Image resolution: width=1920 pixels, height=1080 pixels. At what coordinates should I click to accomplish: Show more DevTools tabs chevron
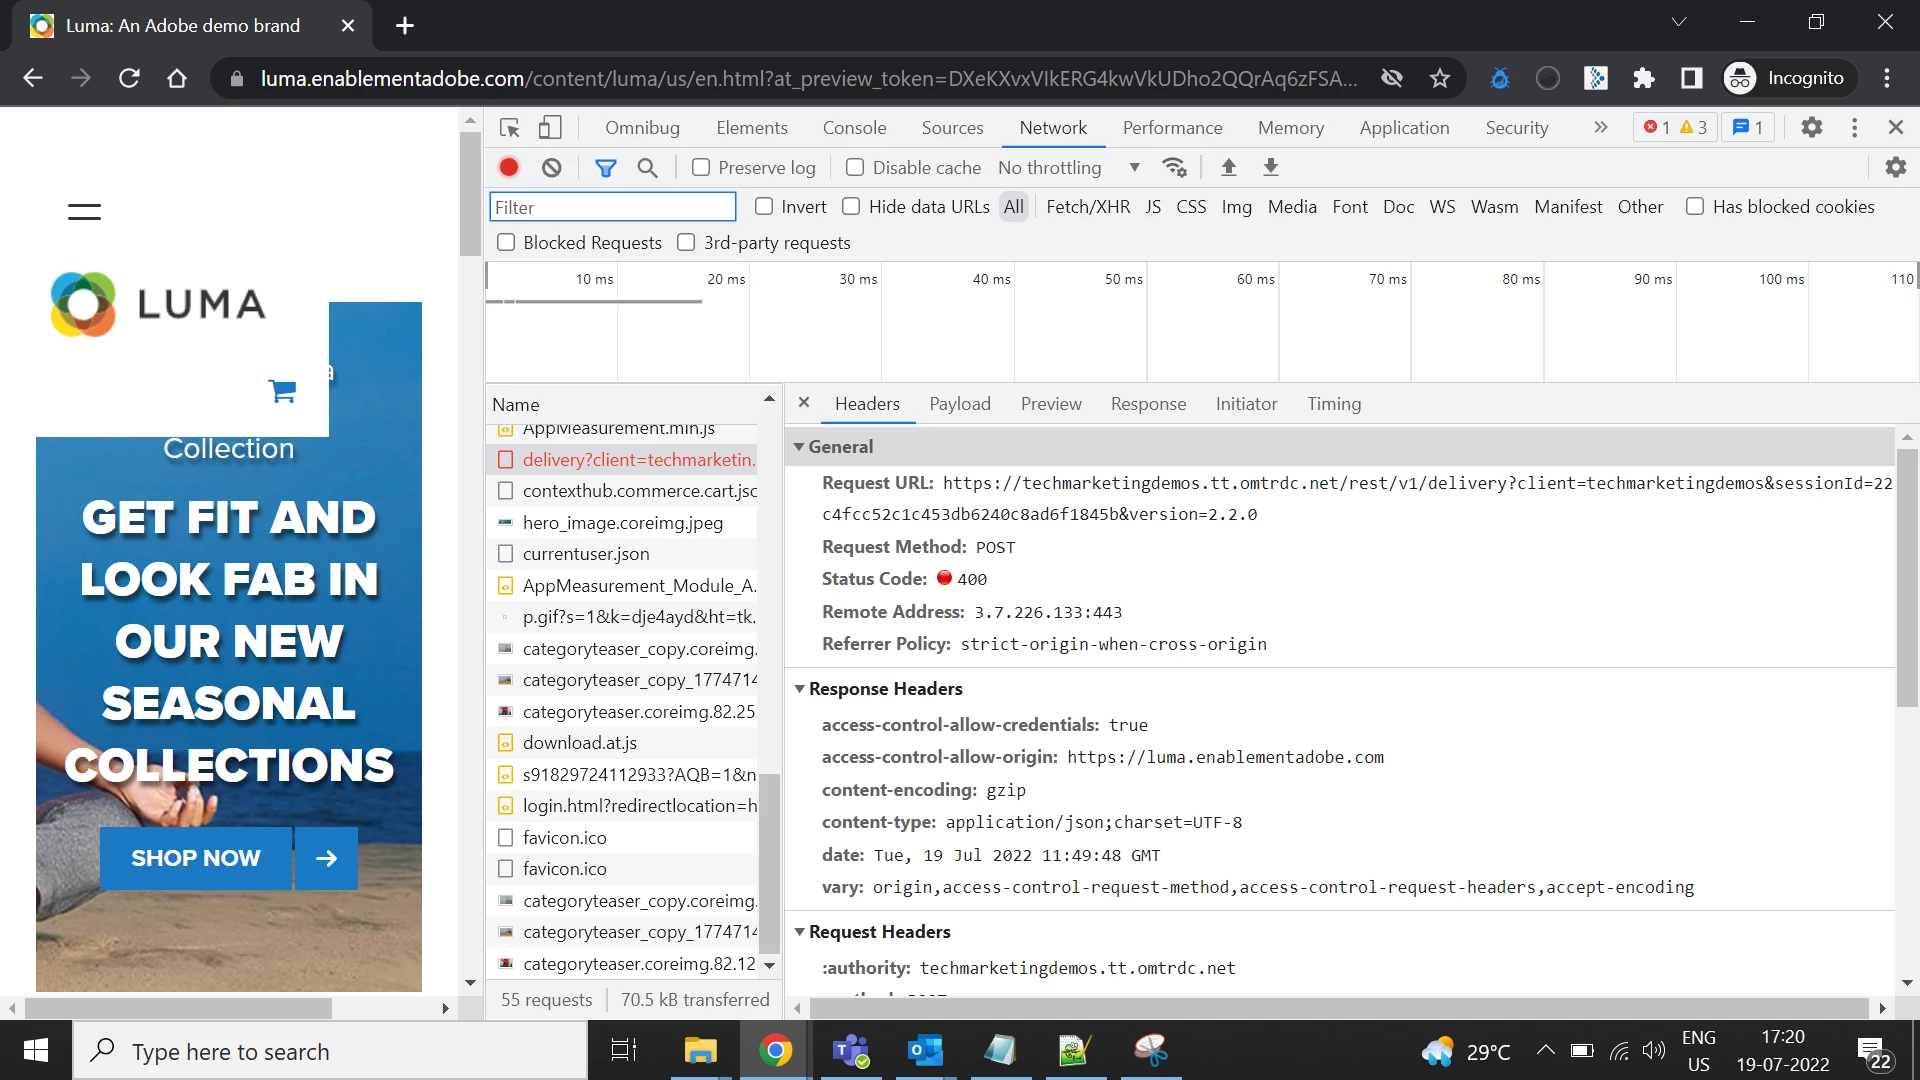[1600, 128]
